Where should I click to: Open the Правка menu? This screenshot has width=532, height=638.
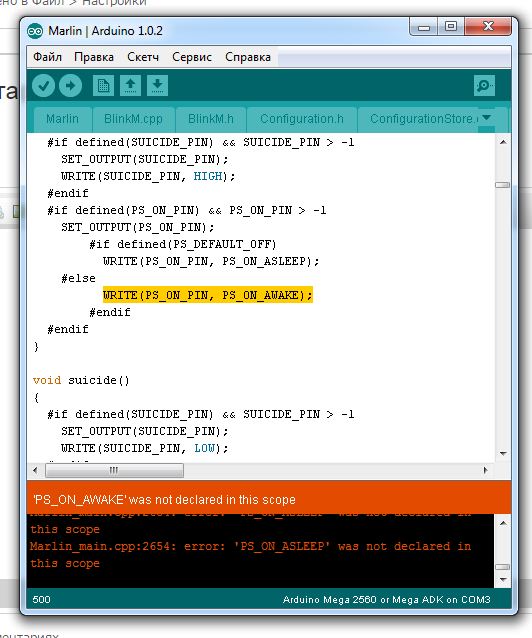pos(94,57)
